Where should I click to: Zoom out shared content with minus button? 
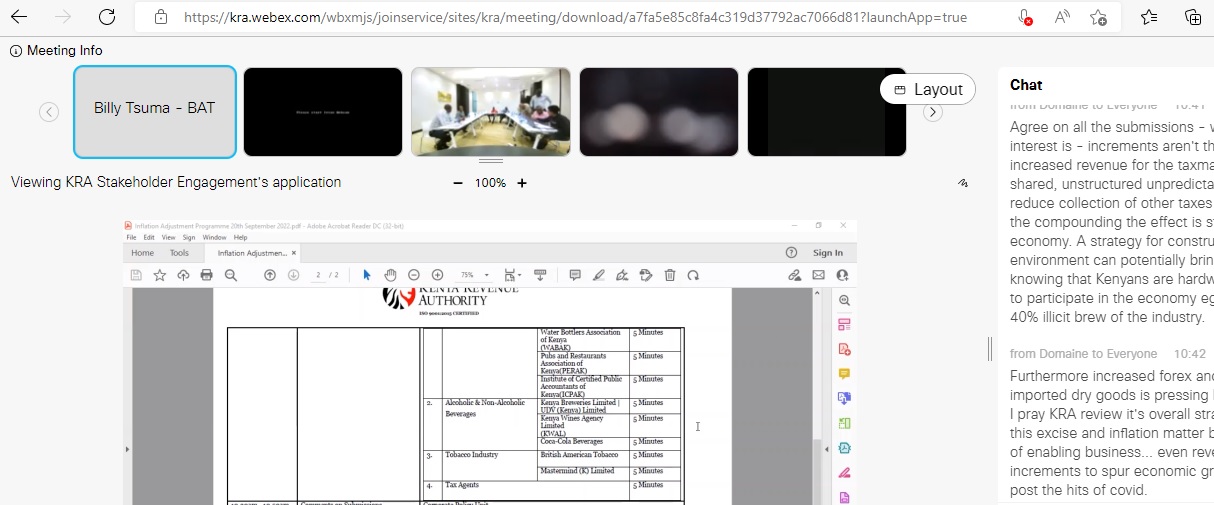tap(458, 183)
